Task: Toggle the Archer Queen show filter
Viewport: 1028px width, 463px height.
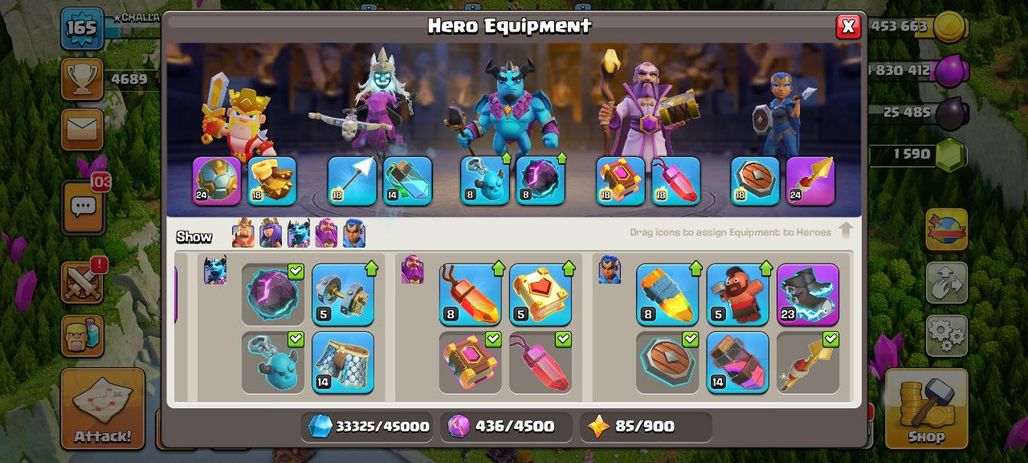Action: pyautogui.click(x=270, y=233)
